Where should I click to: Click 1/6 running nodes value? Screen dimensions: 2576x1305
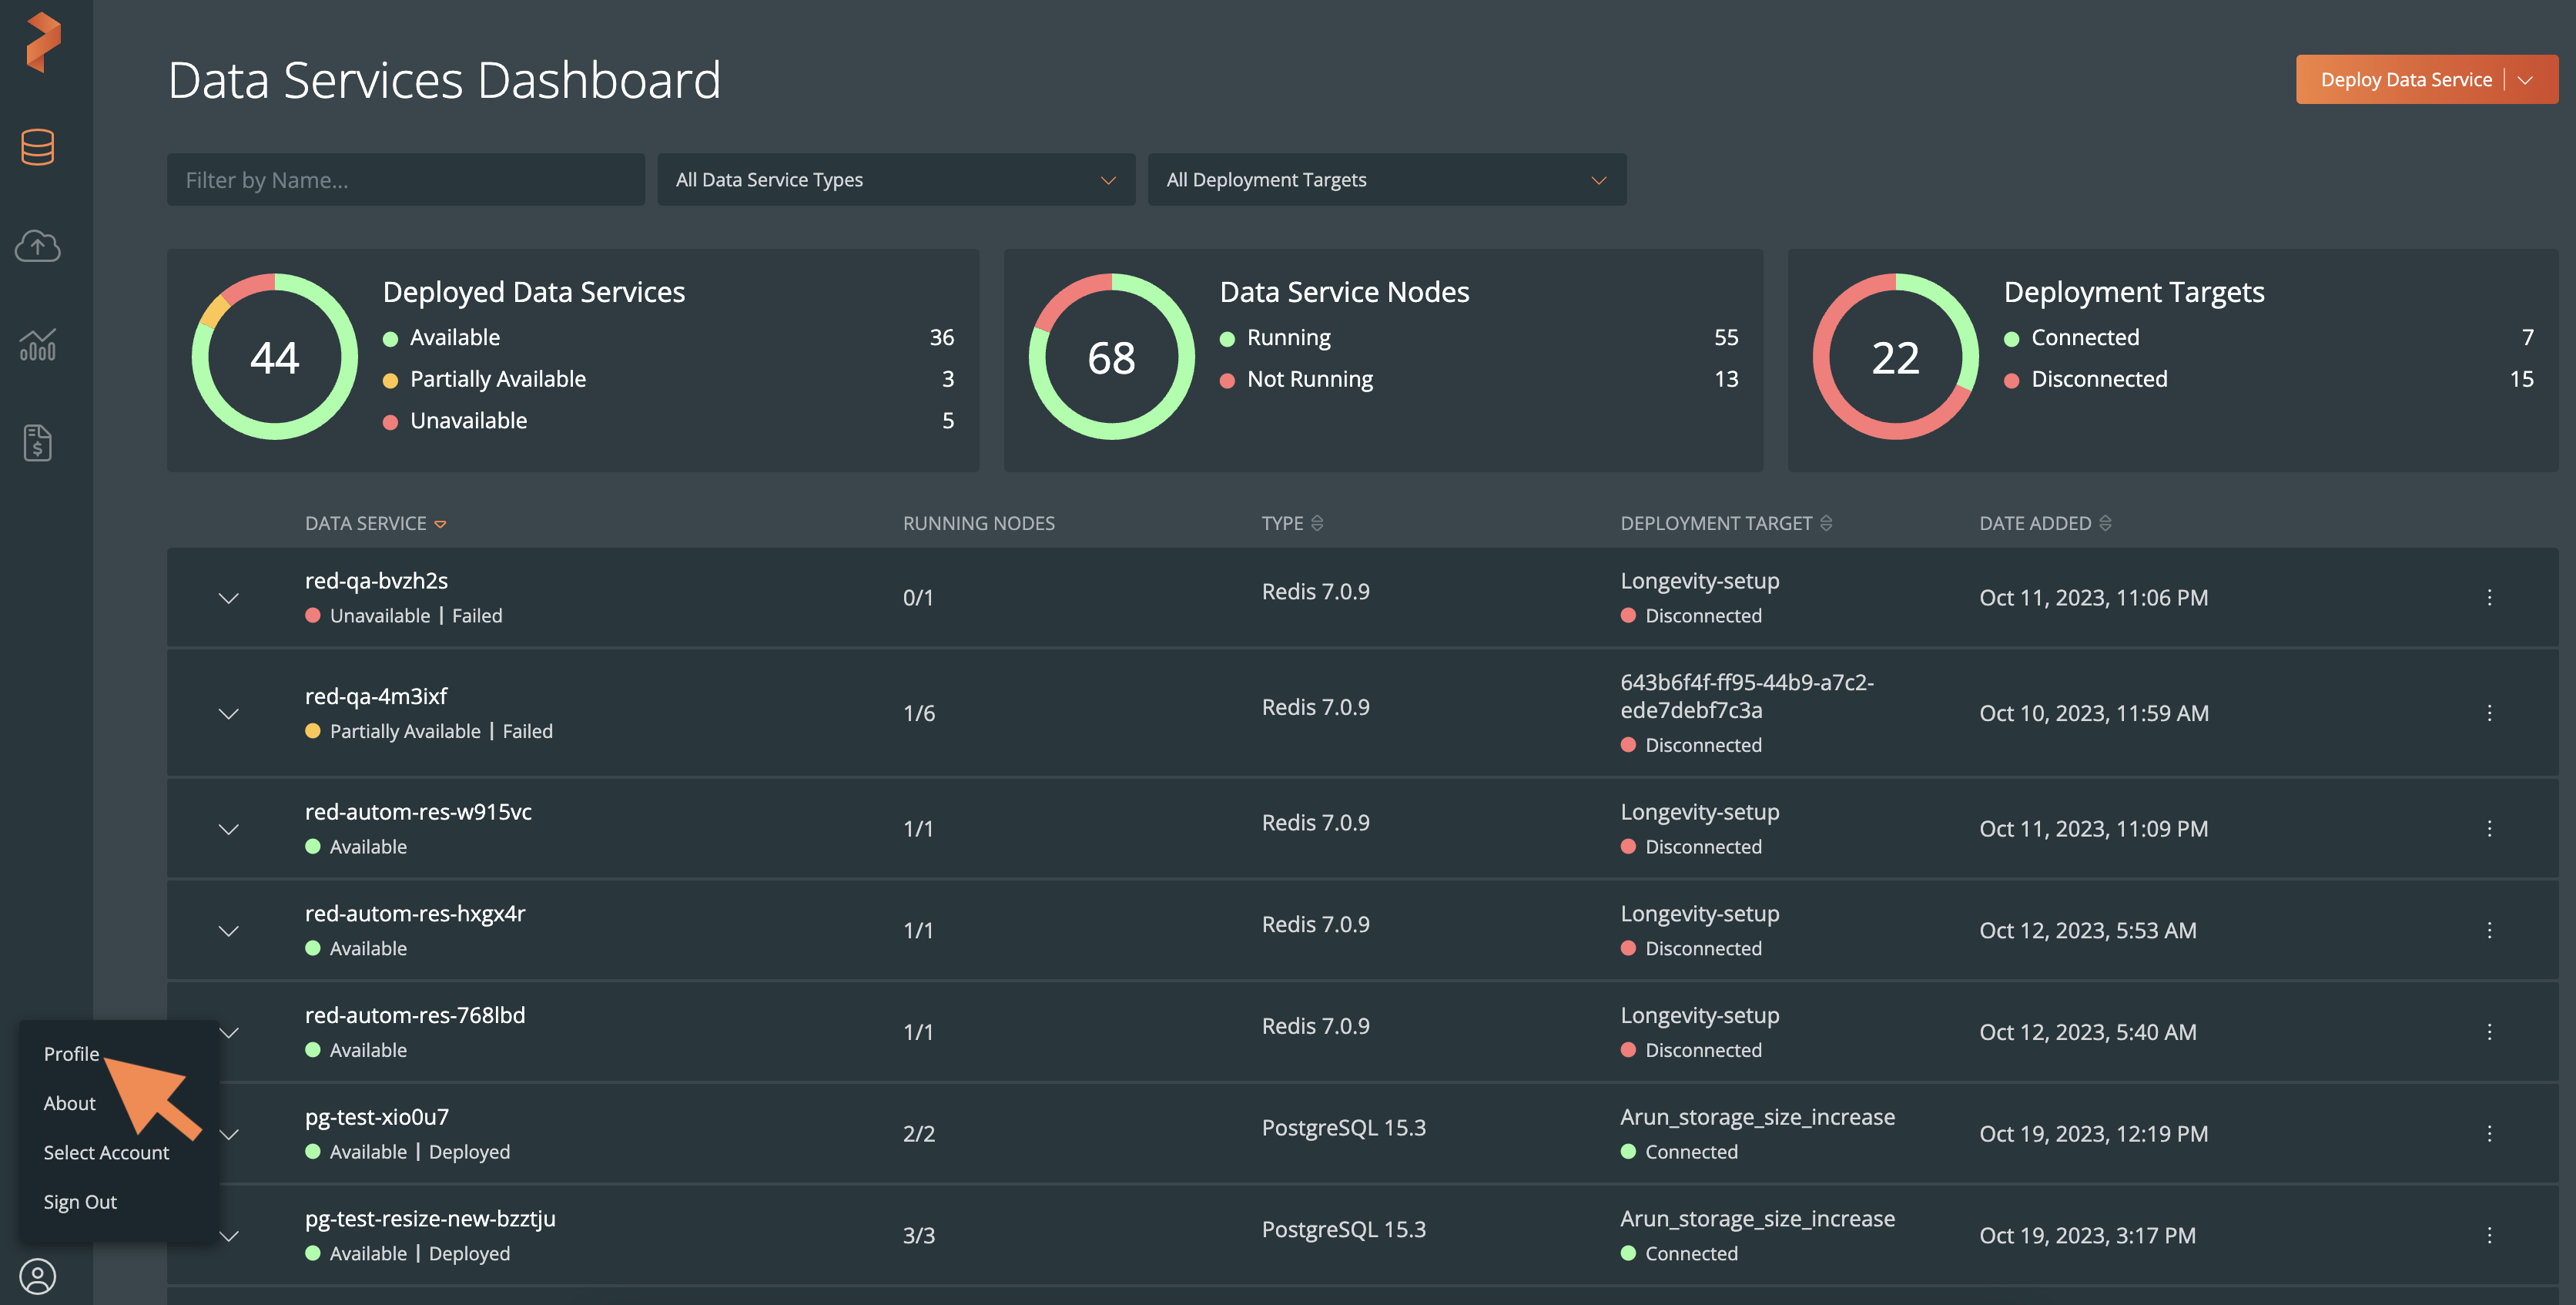pos(918,713)
